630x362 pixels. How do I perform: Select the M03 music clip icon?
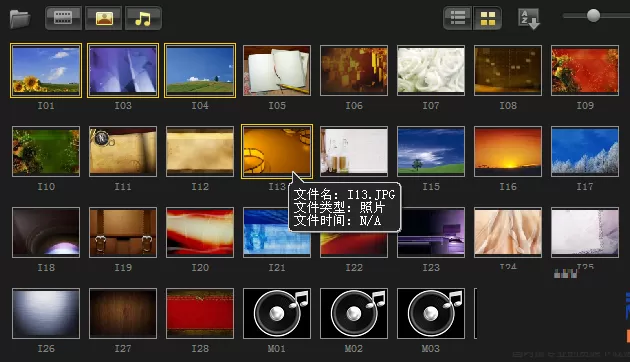pos(431,313)
